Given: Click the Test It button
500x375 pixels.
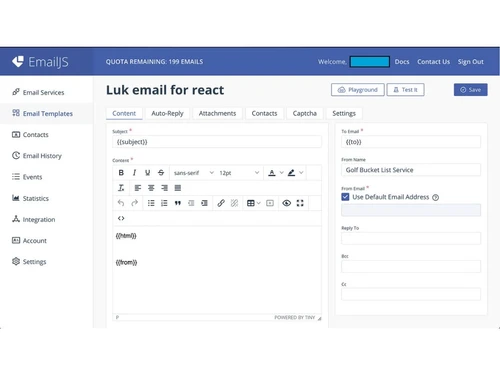Looking at the screenshot, I should (x=405, y=90).
